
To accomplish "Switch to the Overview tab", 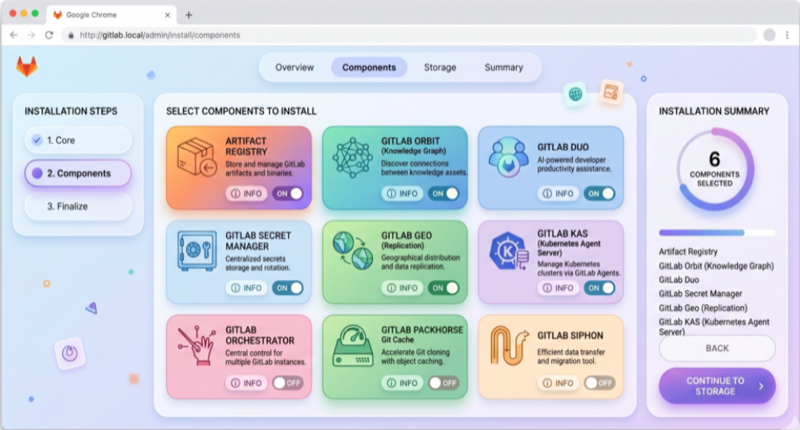I will tap(294, 67).
